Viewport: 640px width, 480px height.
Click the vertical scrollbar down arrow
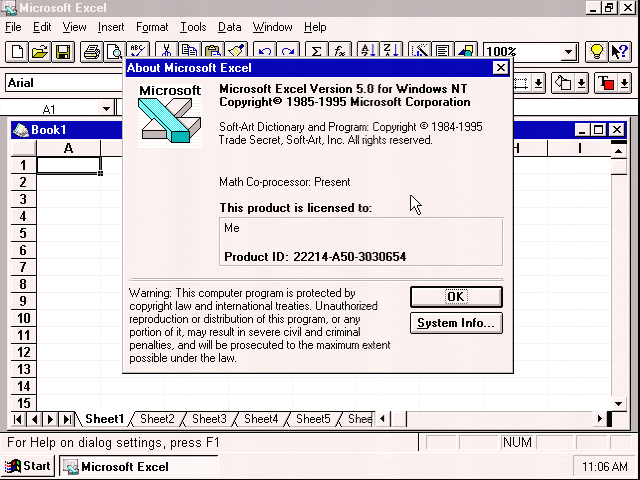[x=619, y=404]
